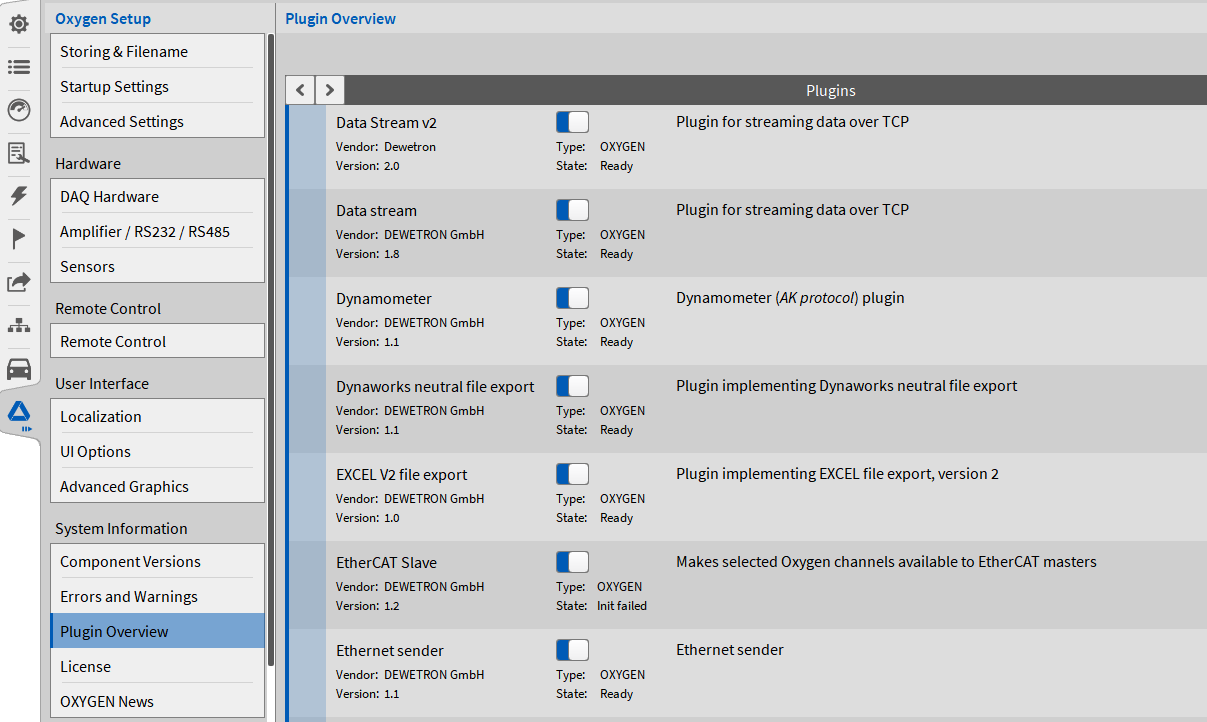Image resolution: width=1207 pixels, height=722 pixels.
Task: Open Remote Control settings item
Action: [x=157, y=341]
